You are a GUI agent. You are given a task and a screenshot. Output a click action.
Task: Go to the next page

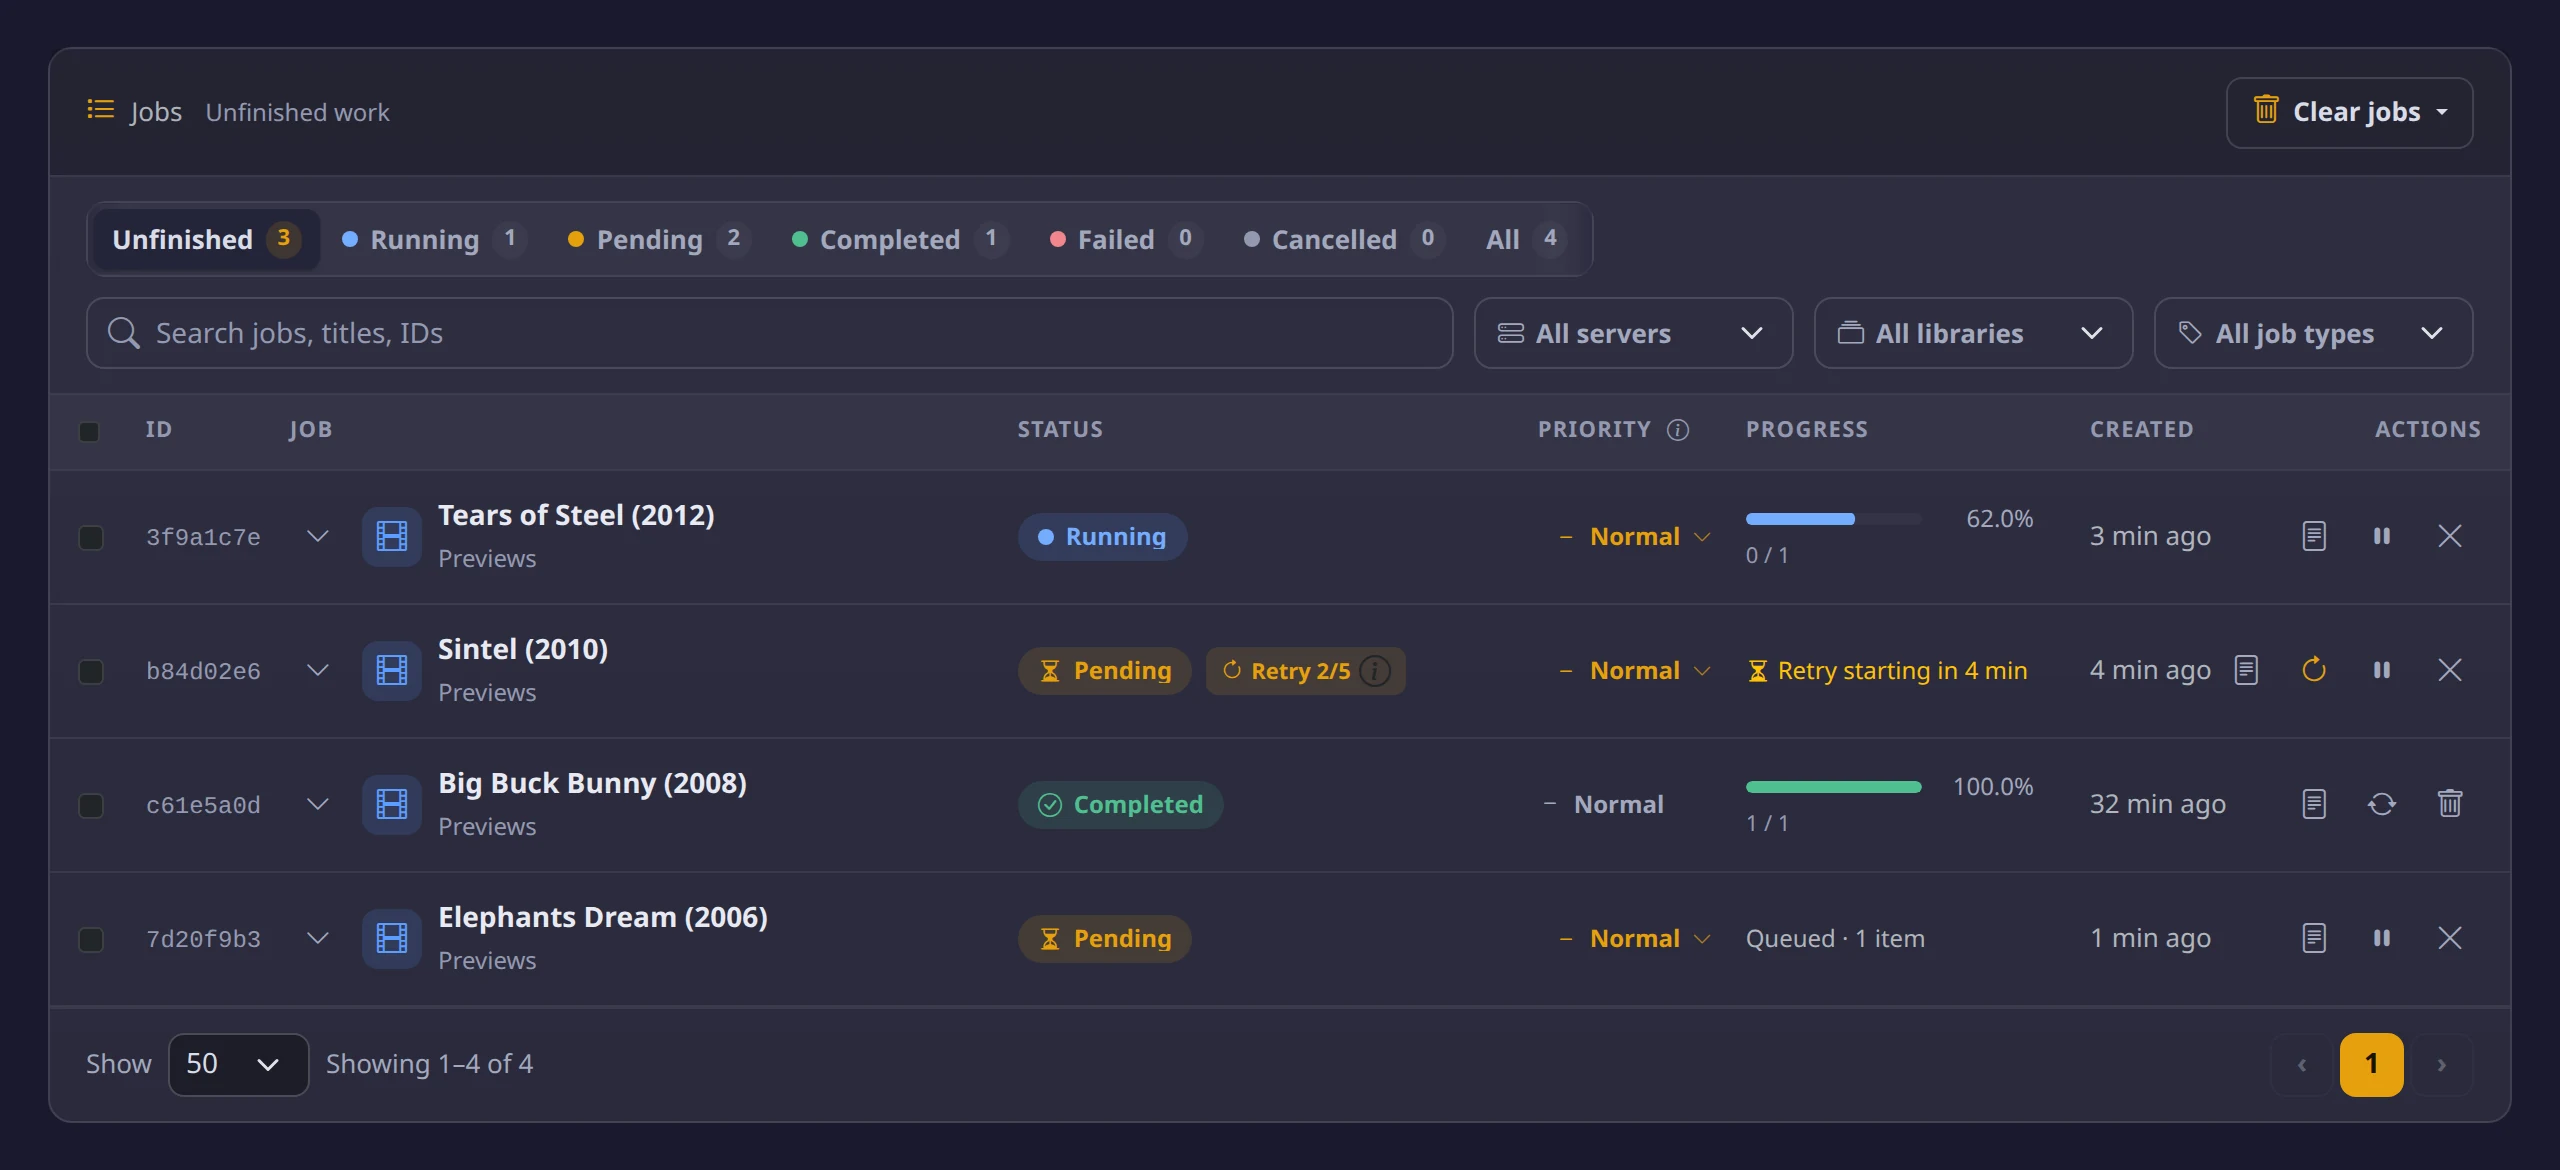coord(2441,1064)
